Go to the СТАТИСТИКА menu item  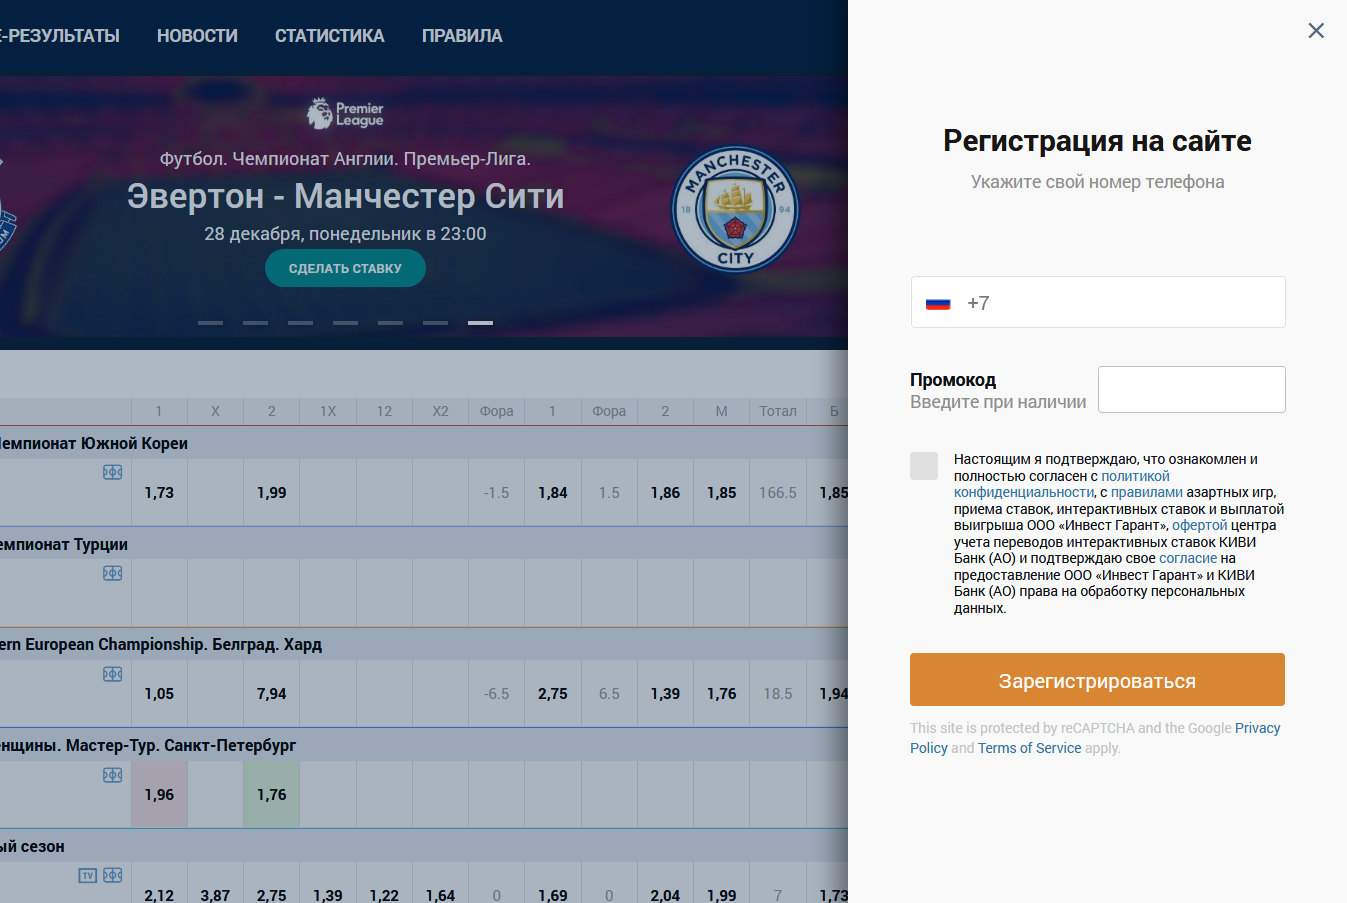[x=329, y=36]
